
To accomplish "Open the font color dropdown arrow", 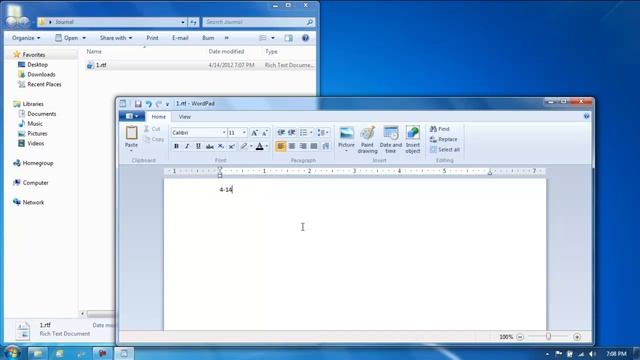I will click(x=267, y=146).
